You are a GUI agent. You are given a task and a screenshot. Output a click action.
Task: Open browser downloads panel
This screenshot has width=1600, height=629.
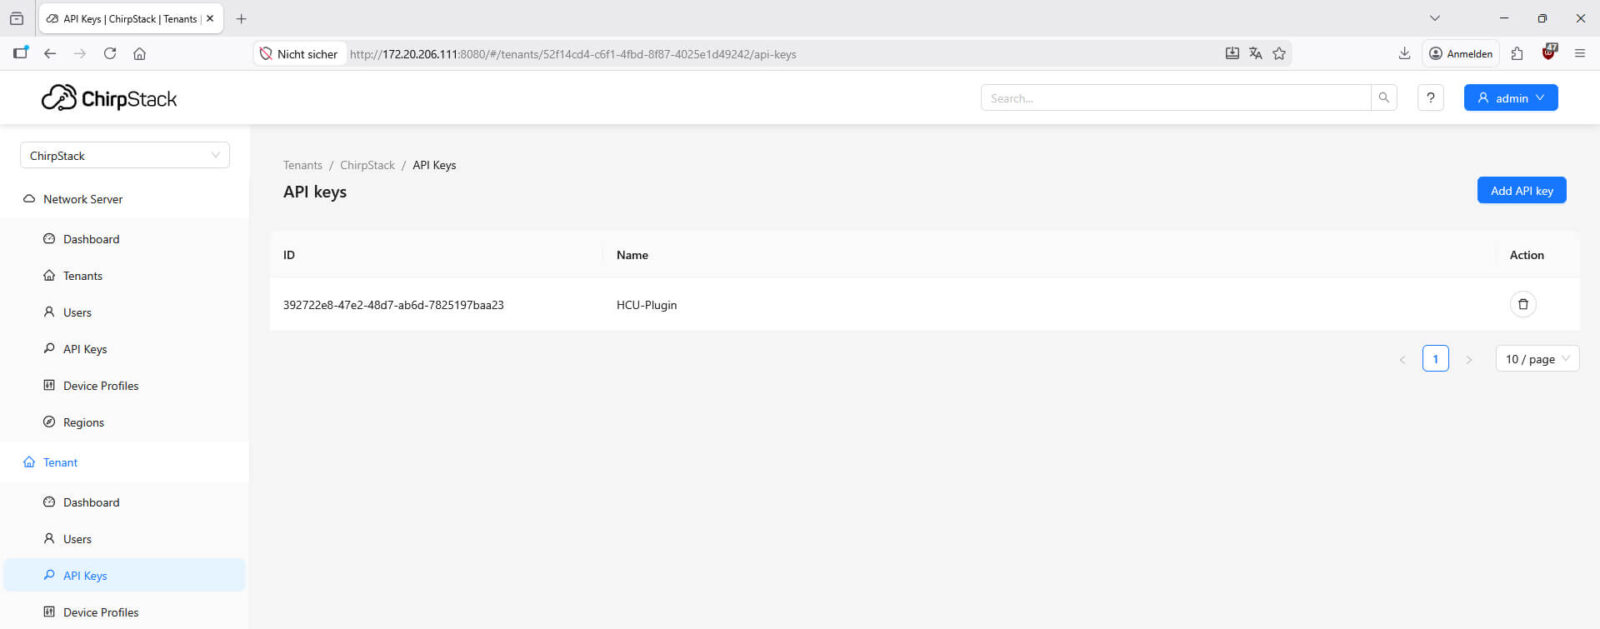1404,54
